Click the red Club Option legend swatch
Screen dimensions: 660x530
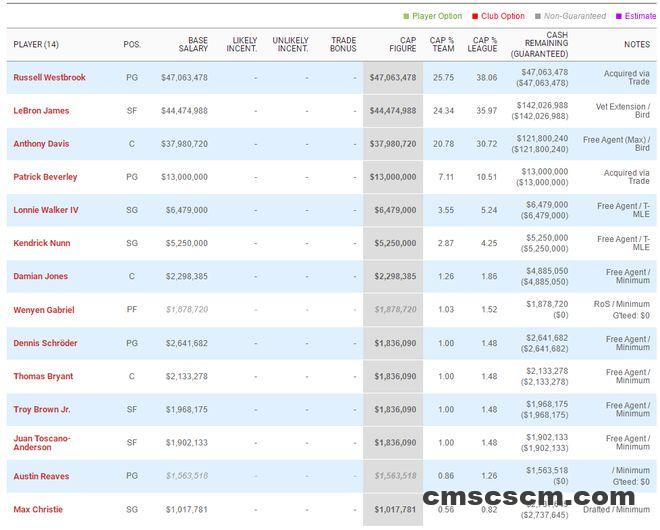[476, 16]
